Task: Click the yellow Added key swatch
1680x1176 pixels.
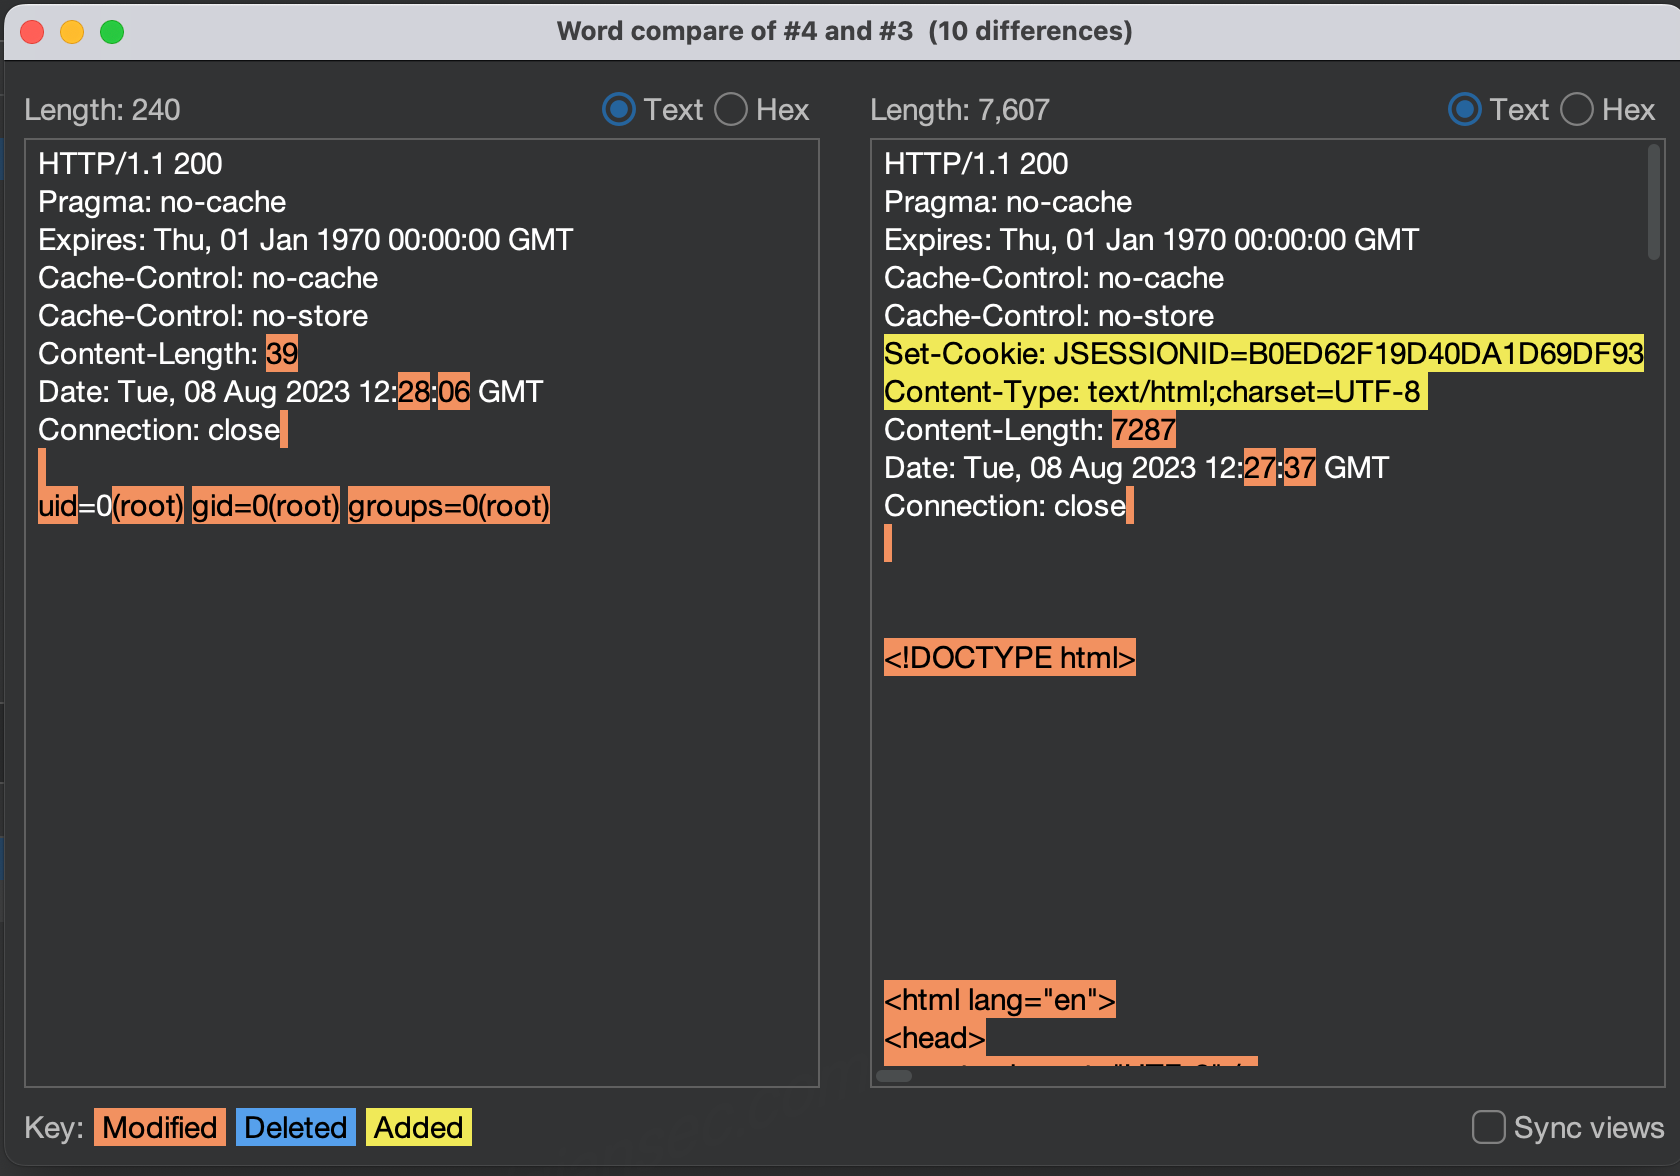Action: [x=418, y=1127]
